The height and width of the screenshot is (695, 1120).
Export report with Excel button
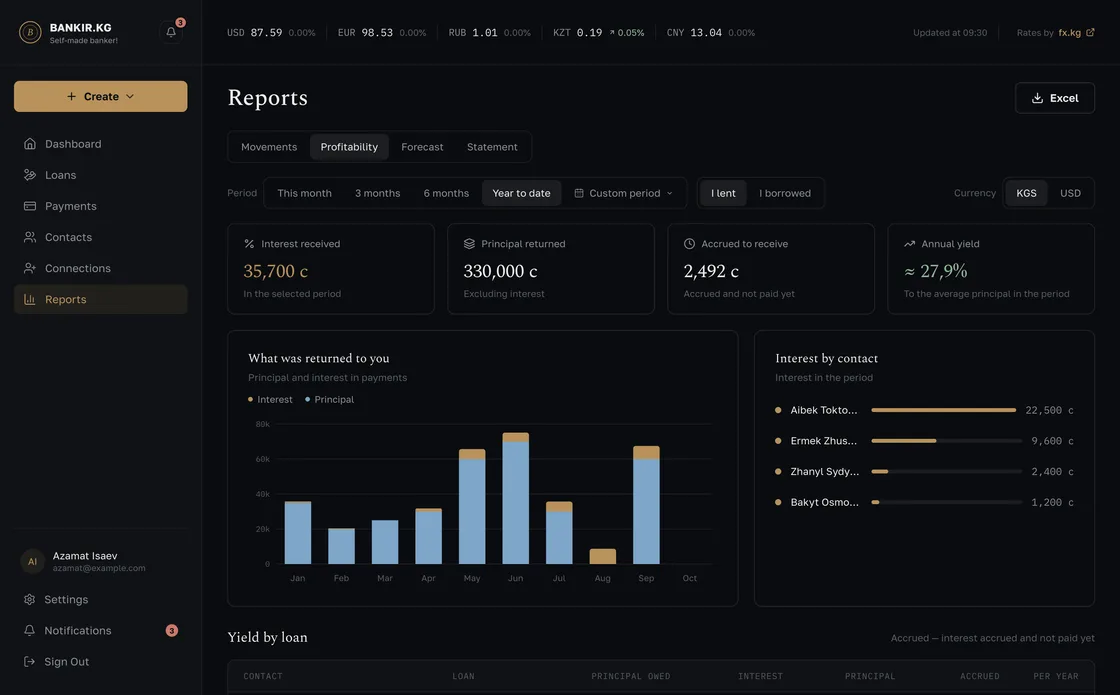click(1055, 98)
